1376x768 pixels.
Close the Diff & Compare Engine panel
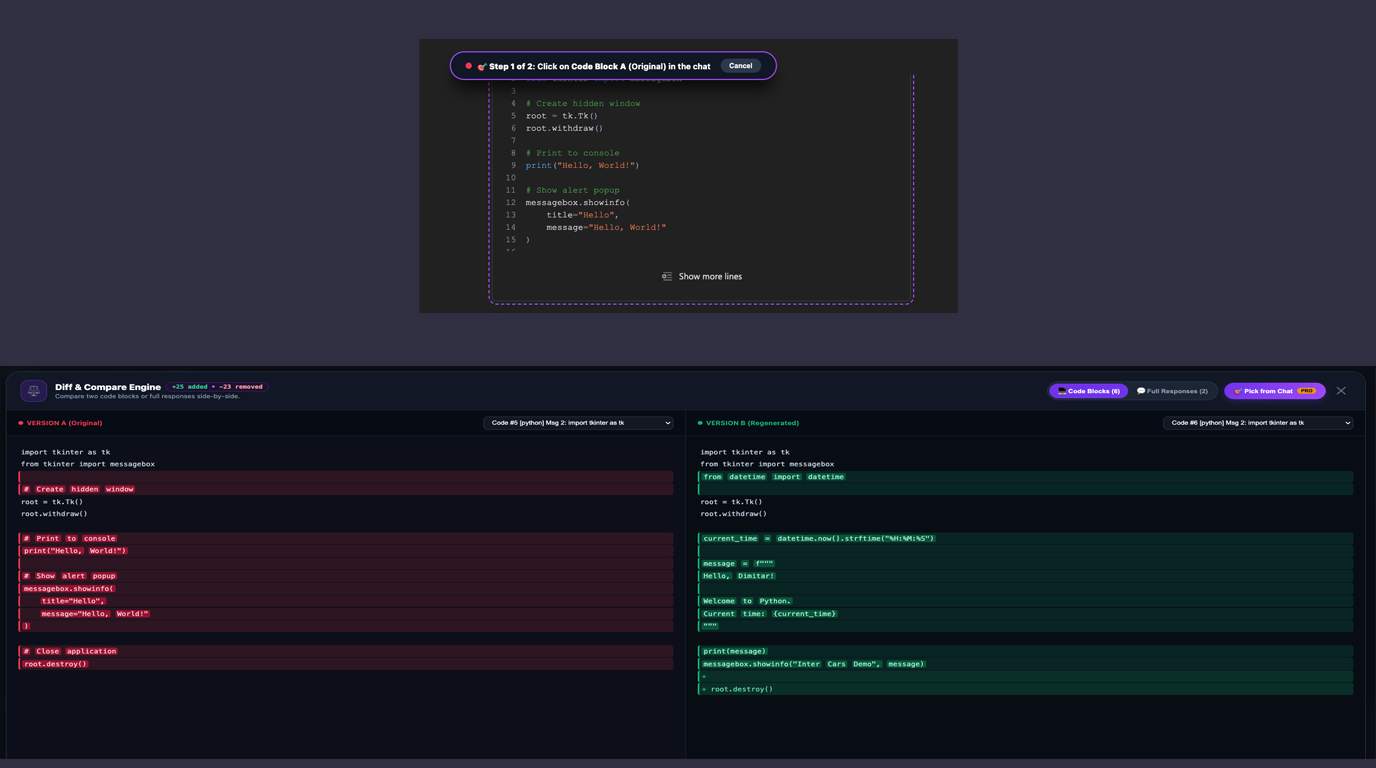tap(1341, 391)
